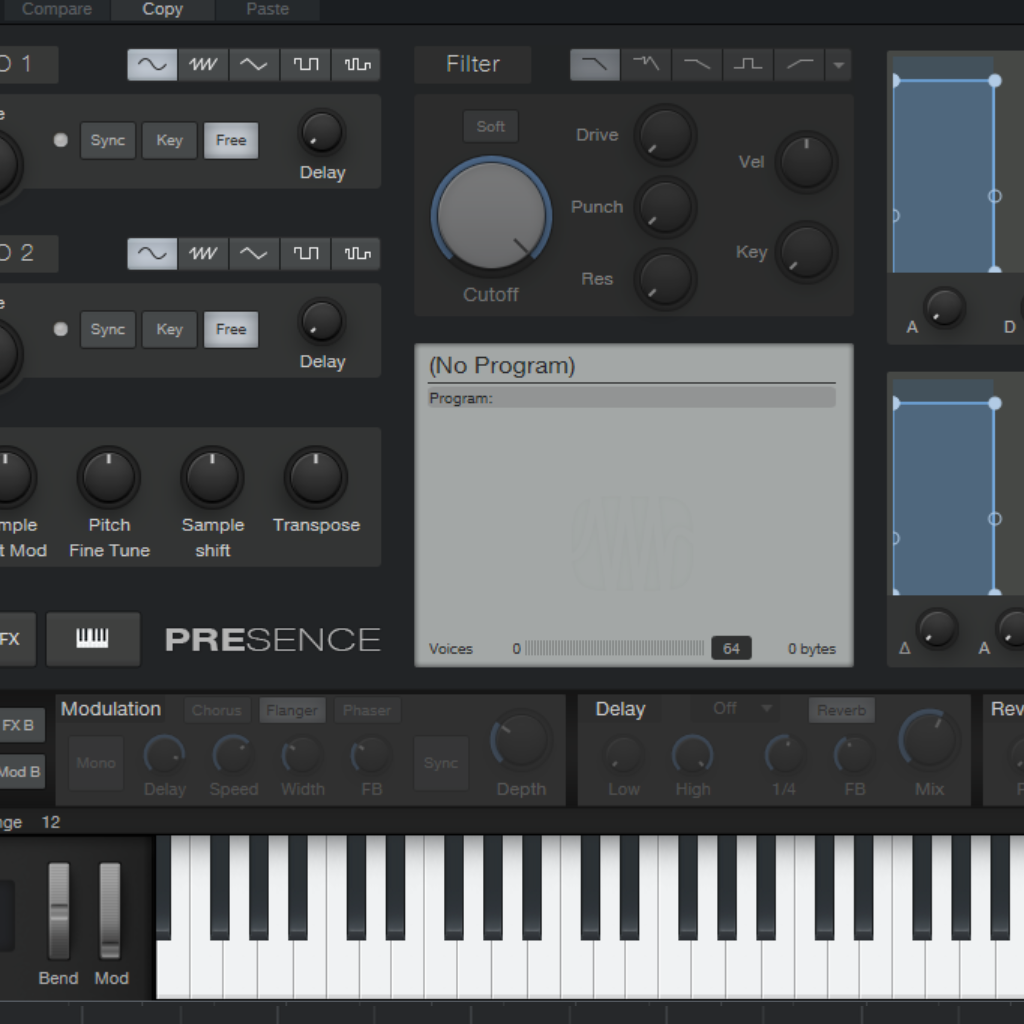Choose the high-pass filter type icon
Image resolution: width=1024 pixels, height=1024 pixels.
(799, 65)
